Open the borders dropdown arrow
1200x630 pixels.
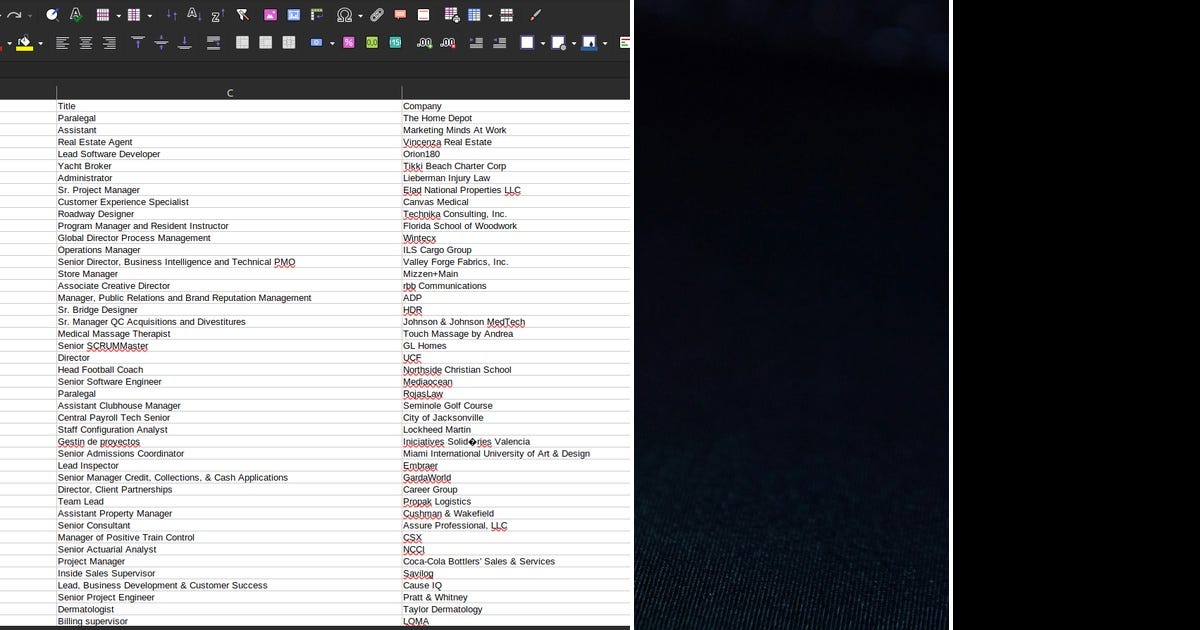coord(542,43)
